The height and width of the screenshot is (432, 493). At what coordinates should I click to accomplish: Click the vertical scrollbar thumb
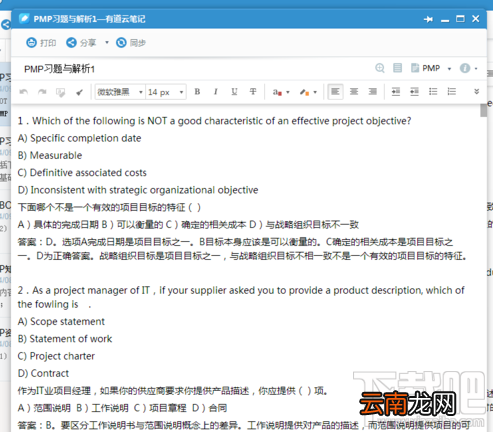tap(483, 110)
